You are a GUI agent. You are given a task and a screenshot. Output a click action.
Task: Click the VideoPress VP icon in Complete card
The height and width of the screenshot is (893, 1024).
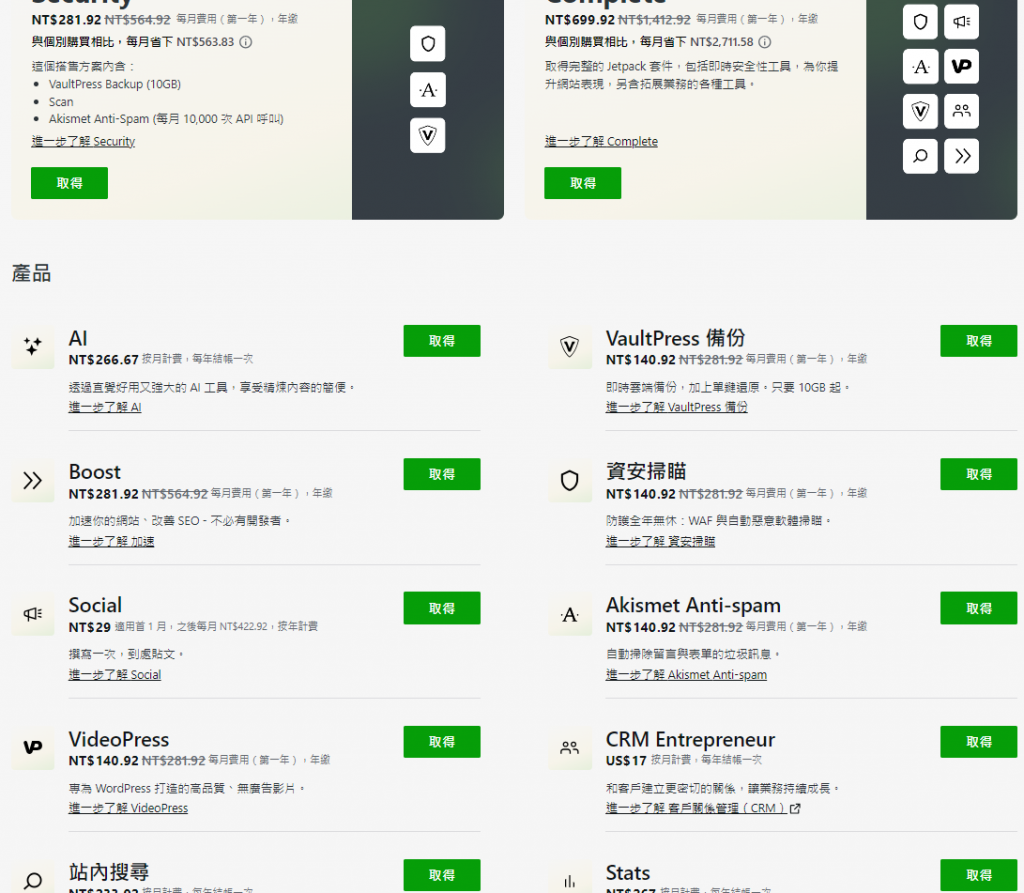(x=961, y=67)
